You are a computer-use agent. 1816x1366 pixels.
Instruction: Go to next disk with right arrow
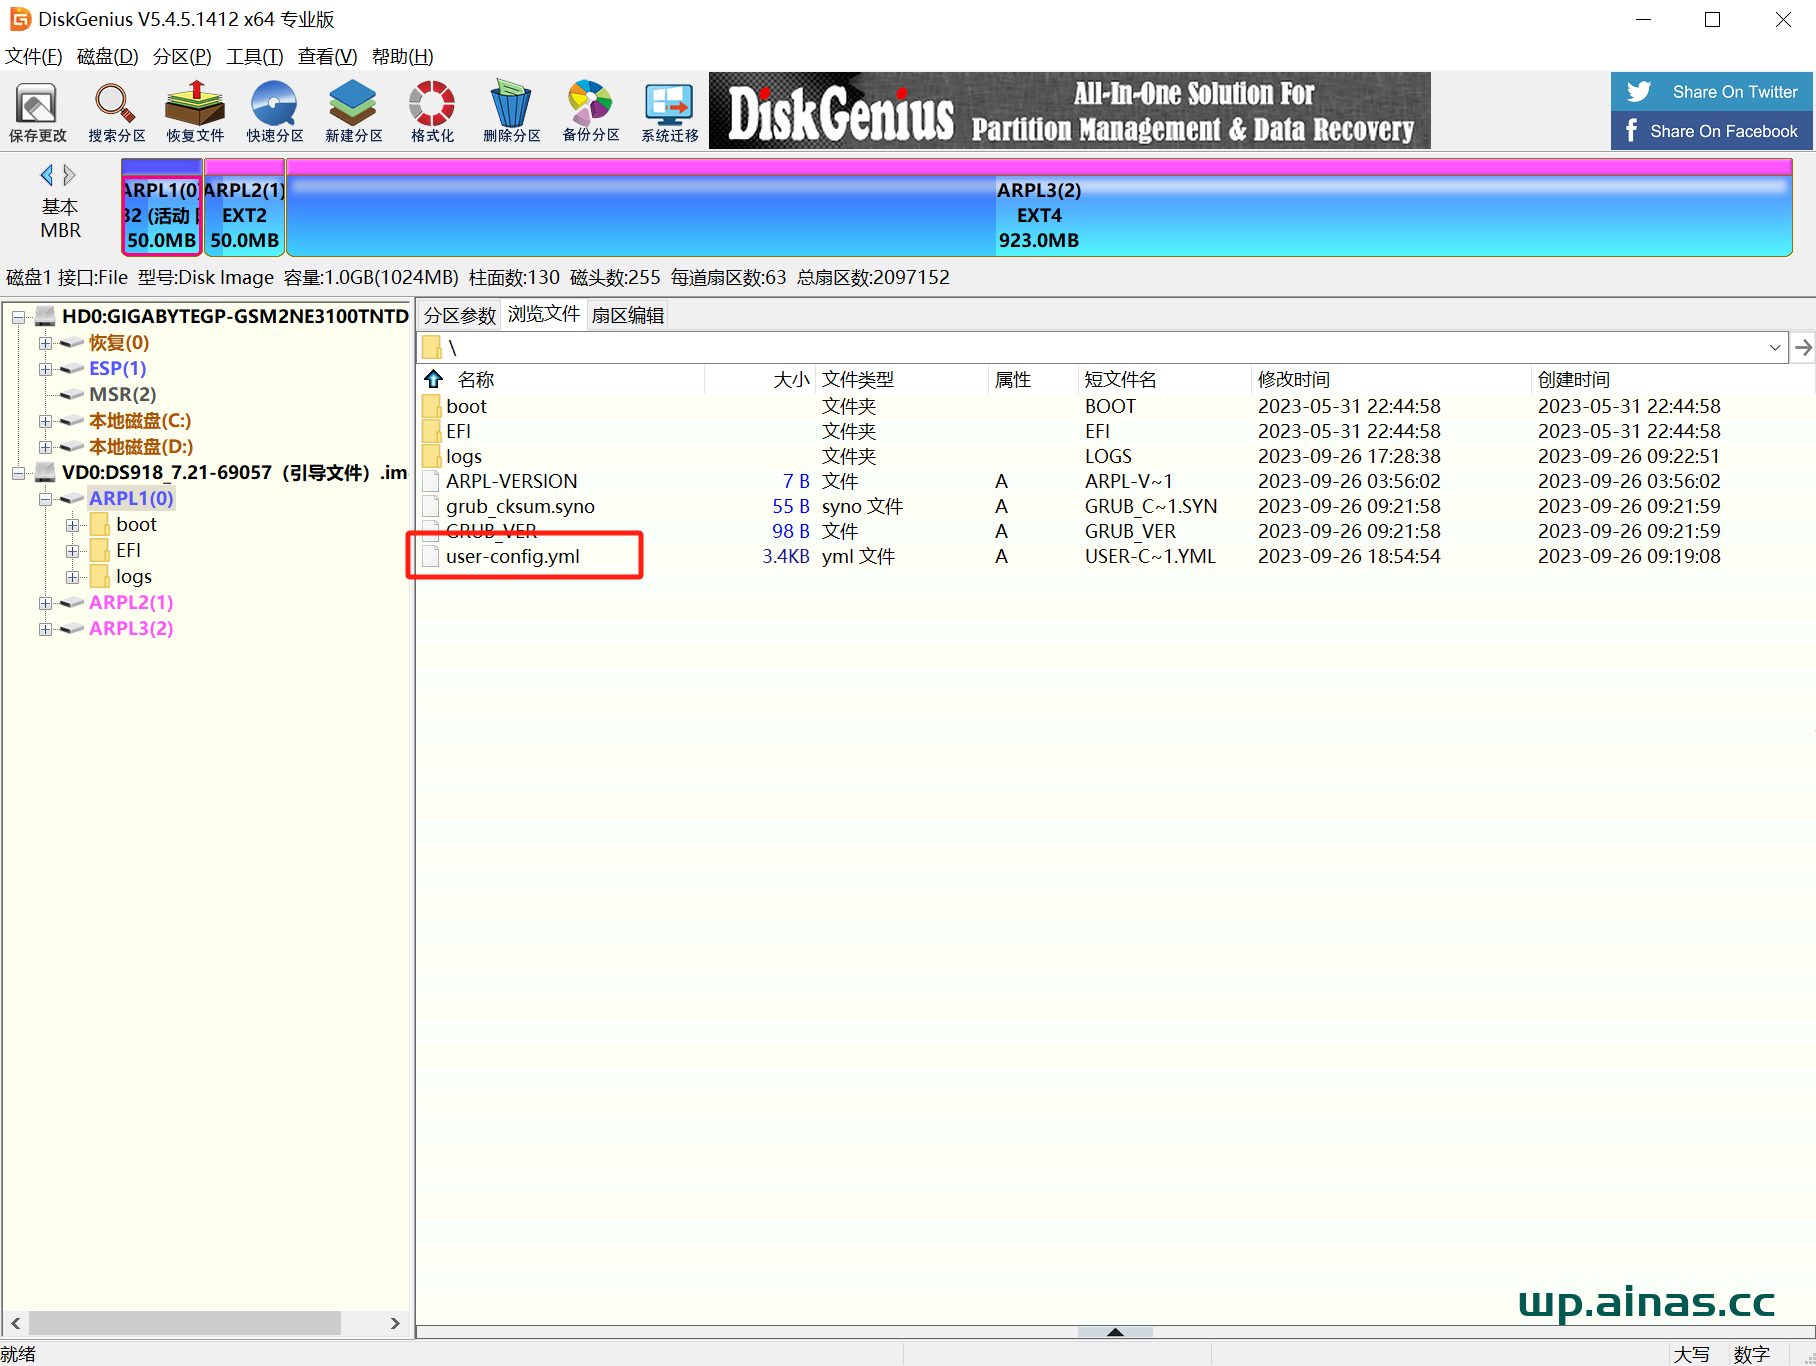click(x=69, y=175)
